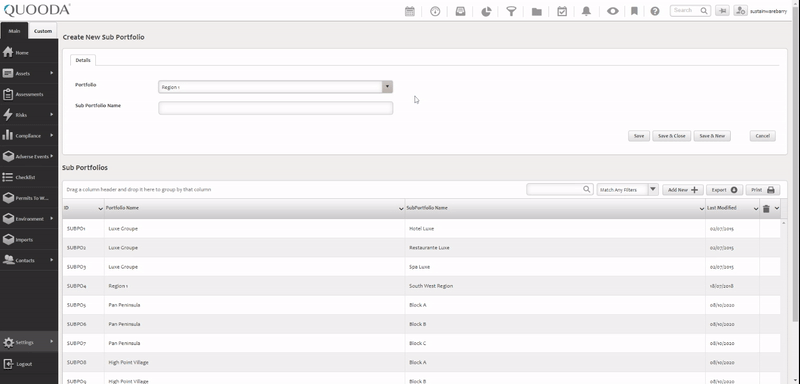800x384 pixels.
Task: Click the Save & Close button
Action: coord(671,136)
